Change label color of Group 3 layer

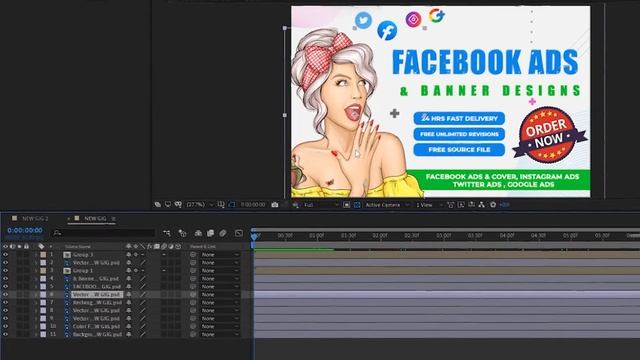tap(43, 255)
